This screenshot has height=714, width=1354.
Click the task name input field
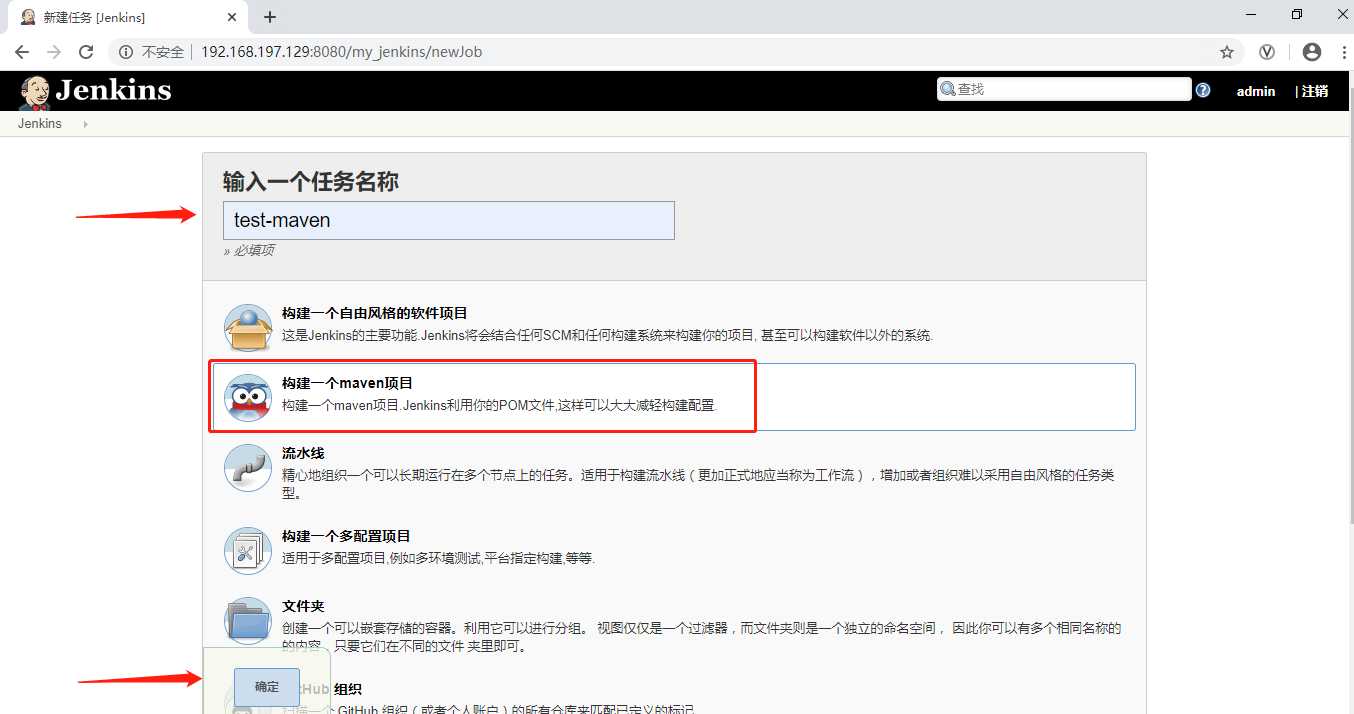click(x=449, y=220)
